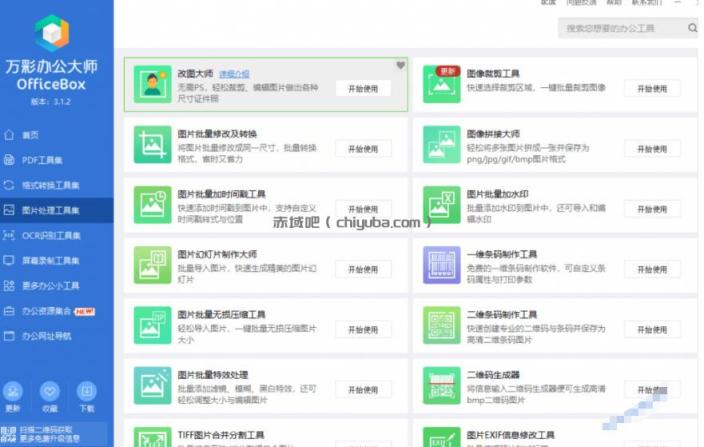Click 开始使用 for 二维条码制作工具
Screen dimensions: 704x447
click(652, 329)
